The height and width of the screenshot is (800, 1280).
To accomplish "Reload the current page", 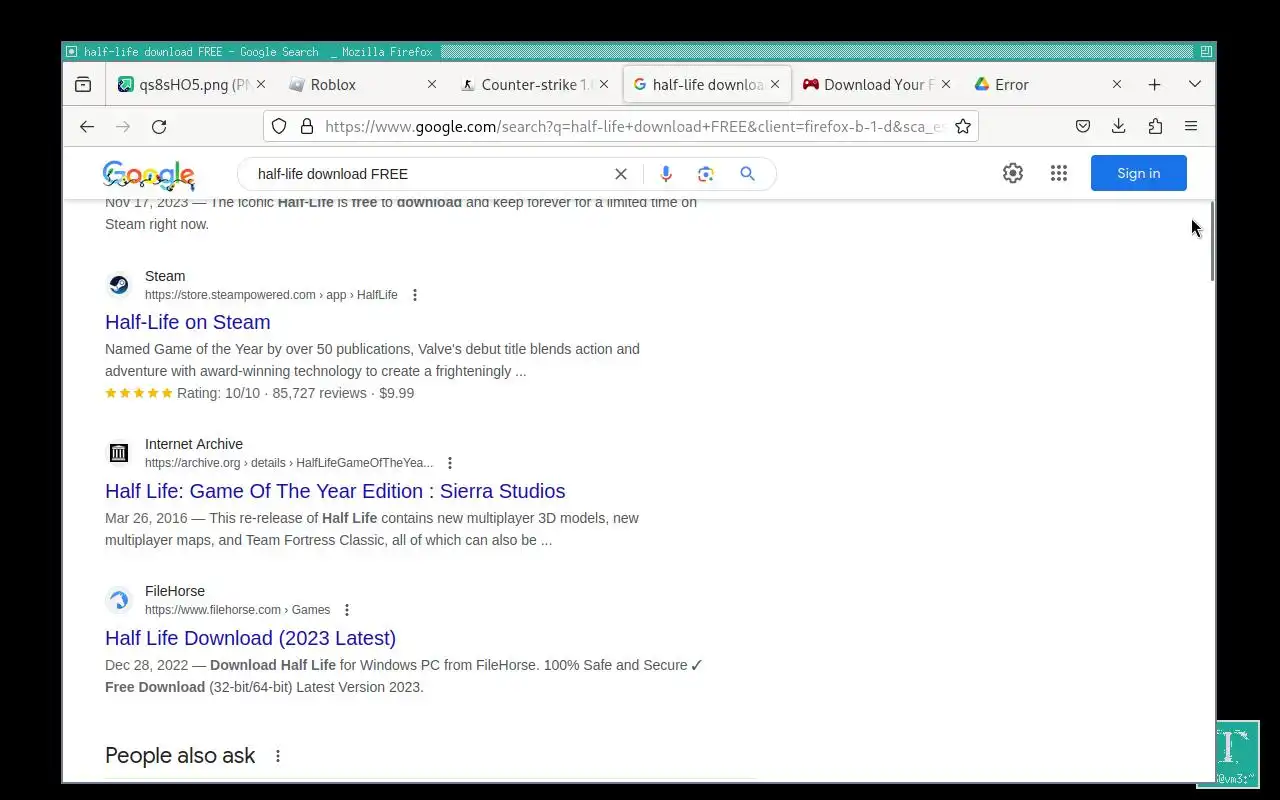I will [159, 126].
